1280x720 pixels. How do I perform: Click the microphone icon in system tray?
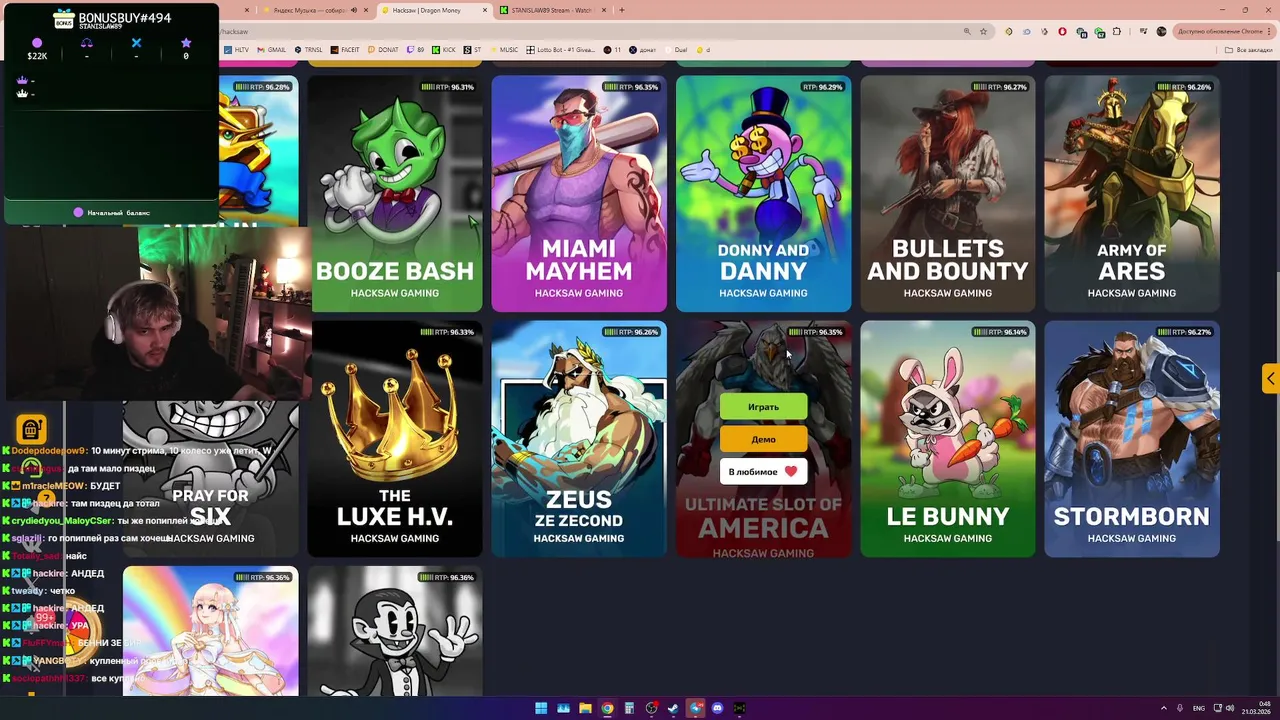click(1180, 708)
